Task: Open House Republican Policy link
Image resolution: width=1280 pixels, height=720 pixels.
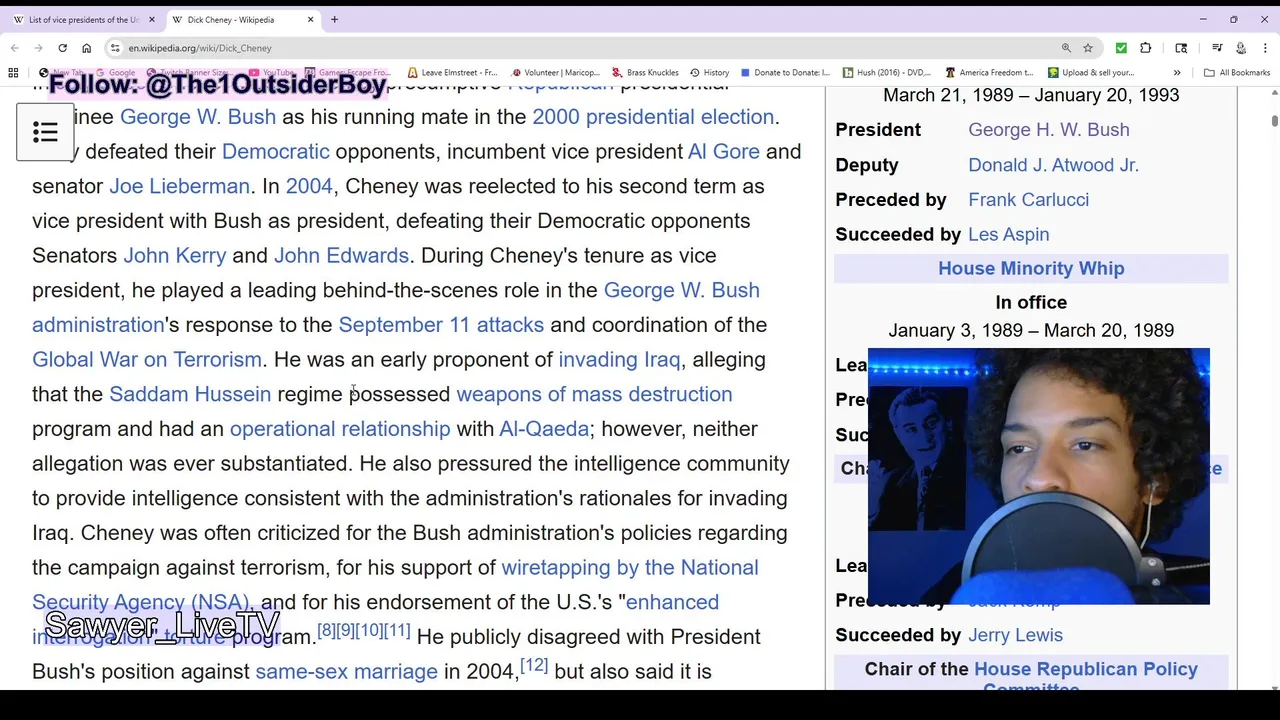Action: [x=1085, y=669]
